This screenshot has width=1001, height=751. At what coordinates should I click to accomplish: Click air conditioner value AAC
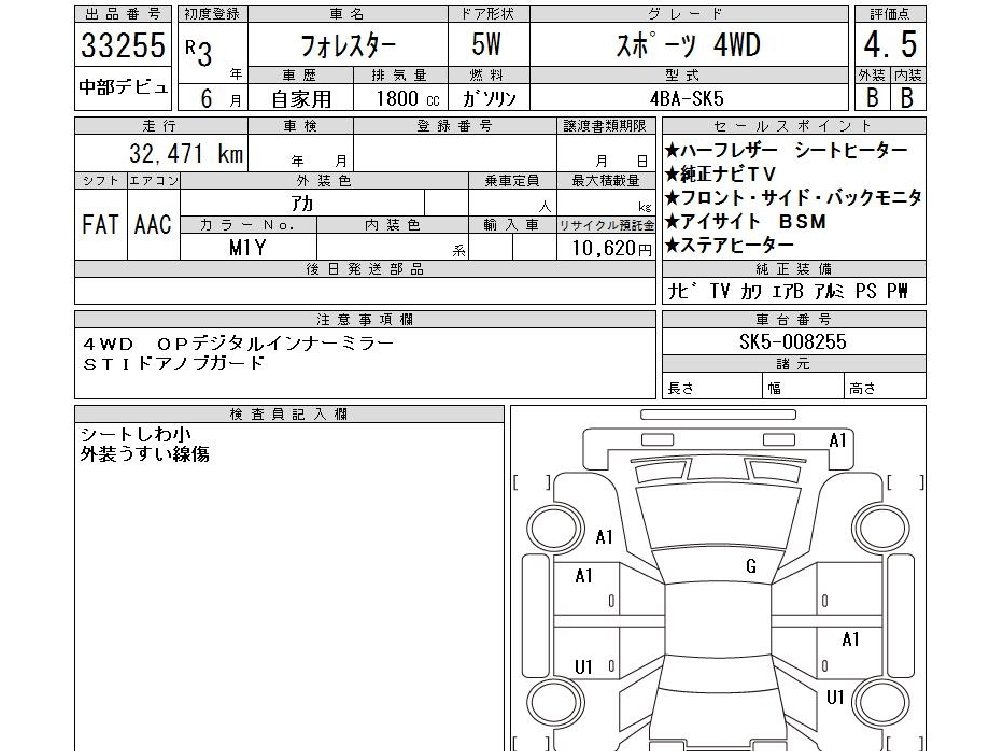153,225
